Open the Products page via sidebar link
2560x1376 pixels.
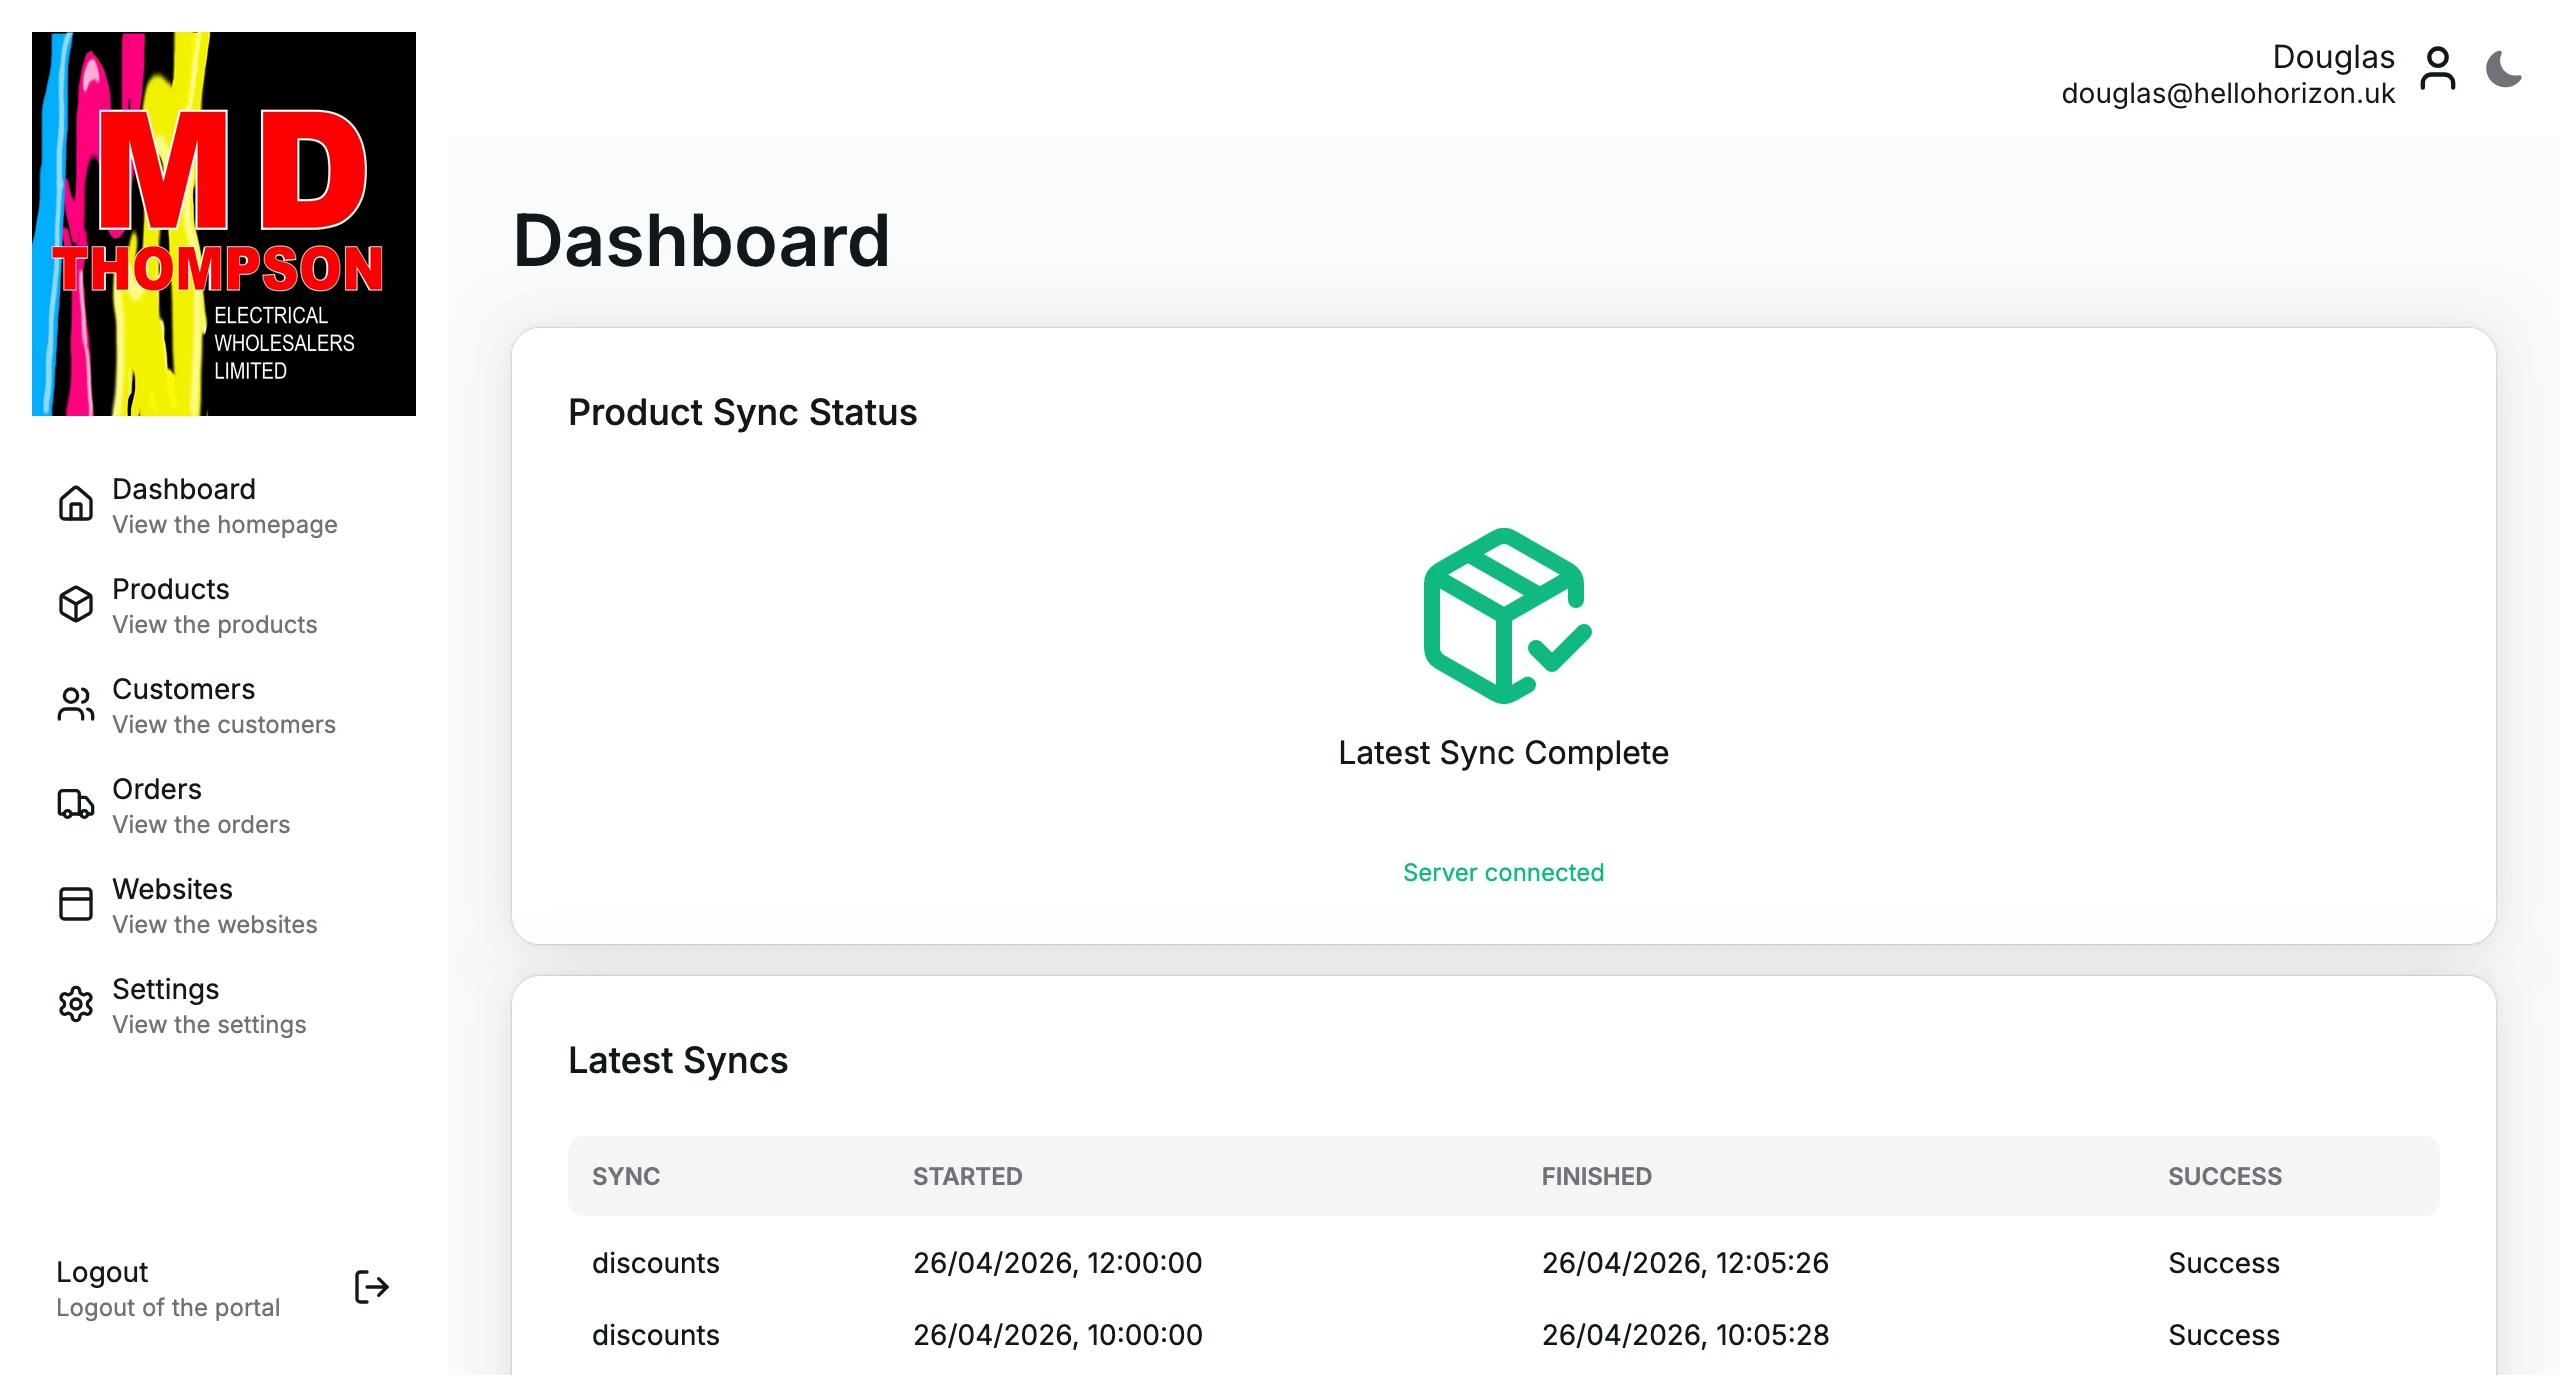[170, 589]
